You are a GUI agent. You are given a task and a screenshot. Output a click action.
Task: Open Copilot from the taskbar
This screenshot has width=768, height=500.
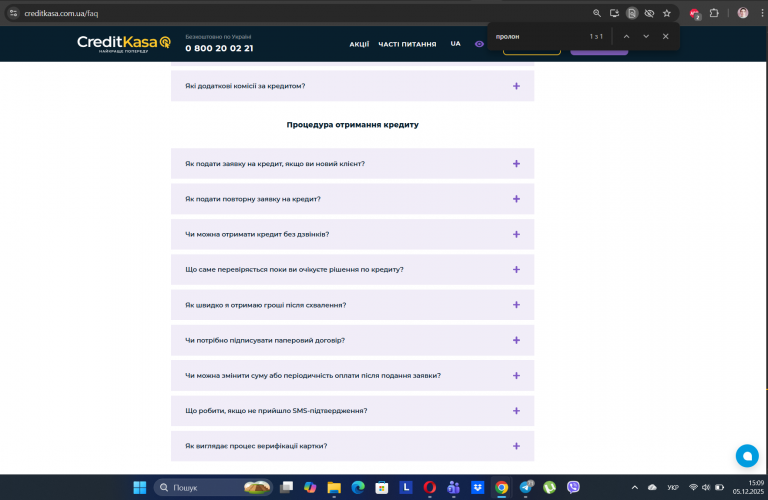tap(310, 487)
